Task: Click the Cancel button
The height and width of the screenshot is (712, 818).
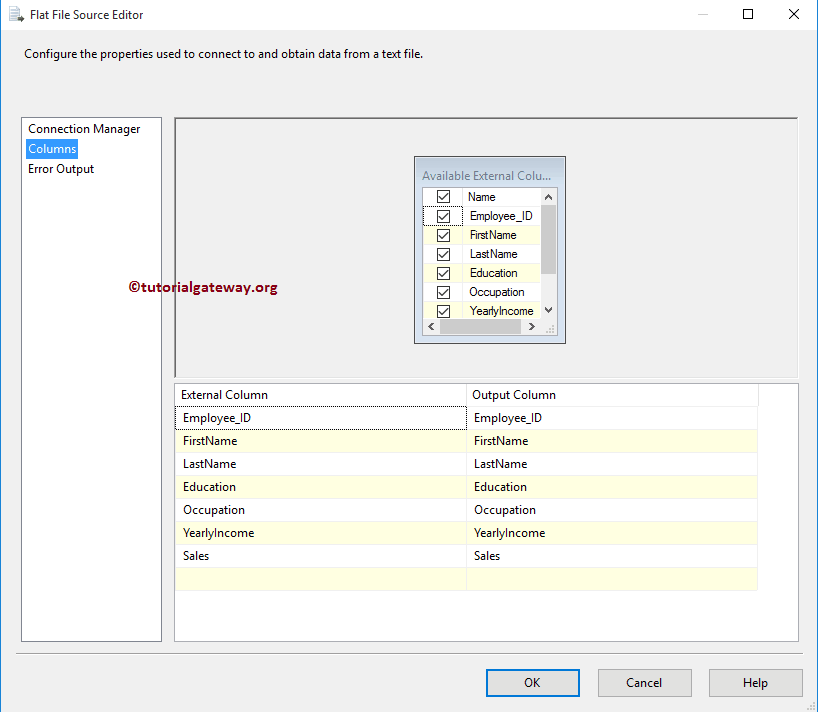Action: pyautogui.click(x=644, y=683)
